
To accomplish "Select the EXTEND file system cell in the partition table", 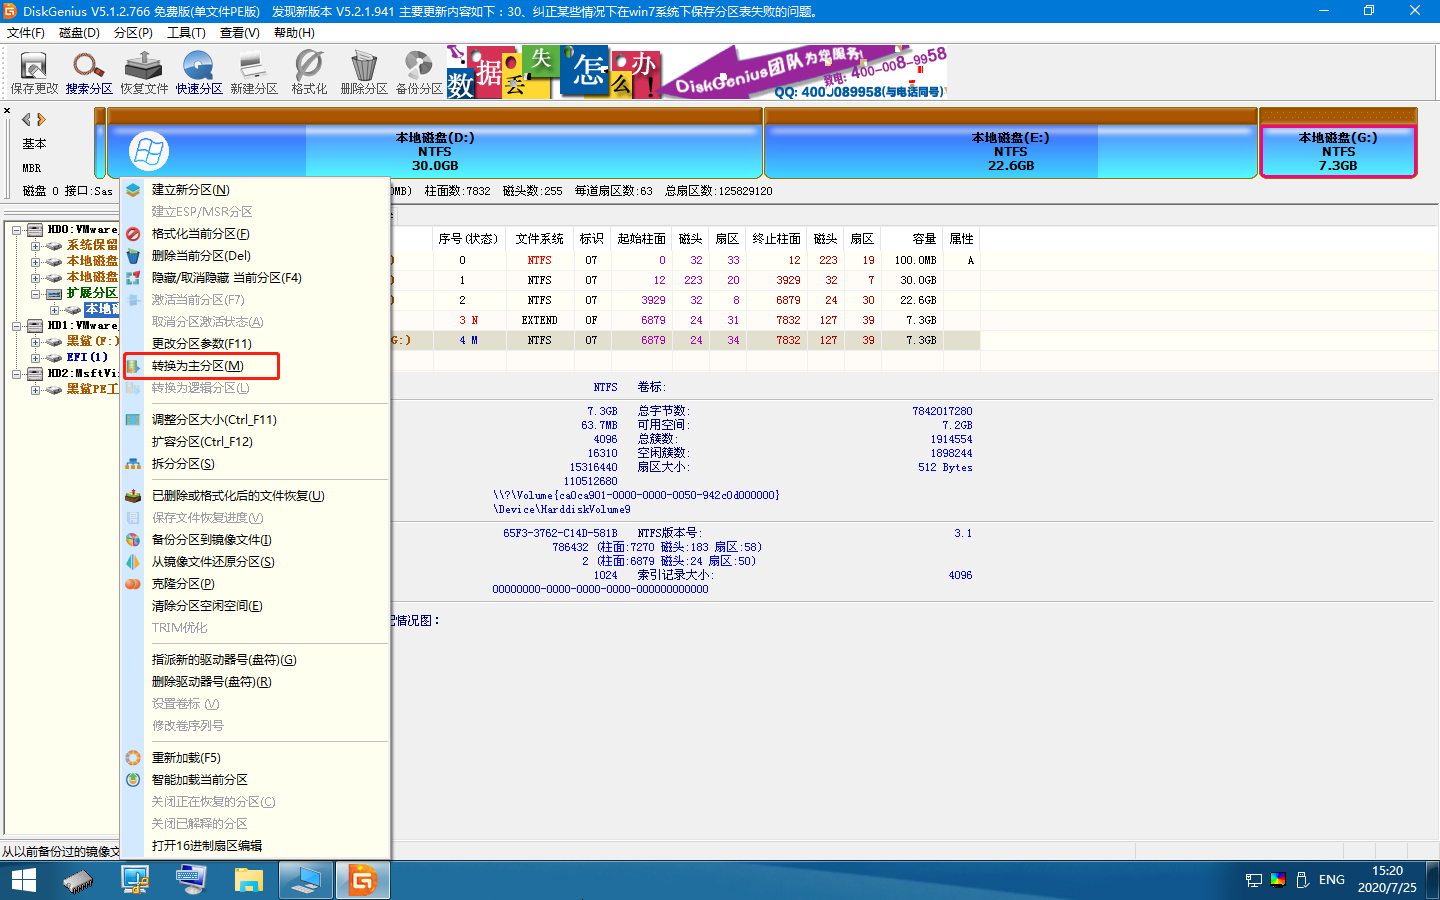I will (x=540, y=320).
